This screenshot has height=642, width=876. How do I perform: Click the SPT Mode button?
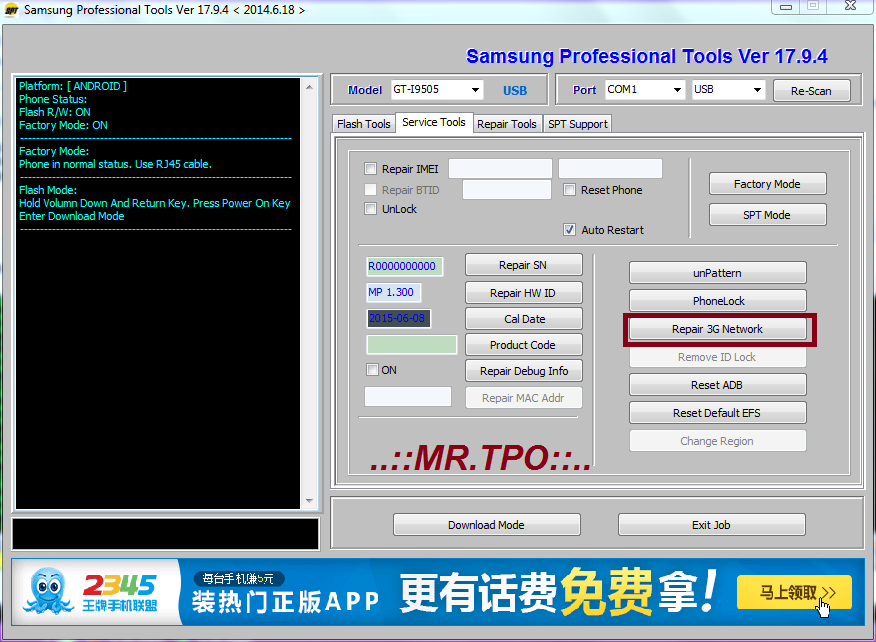pyautogui.click(x=767, y=215)
